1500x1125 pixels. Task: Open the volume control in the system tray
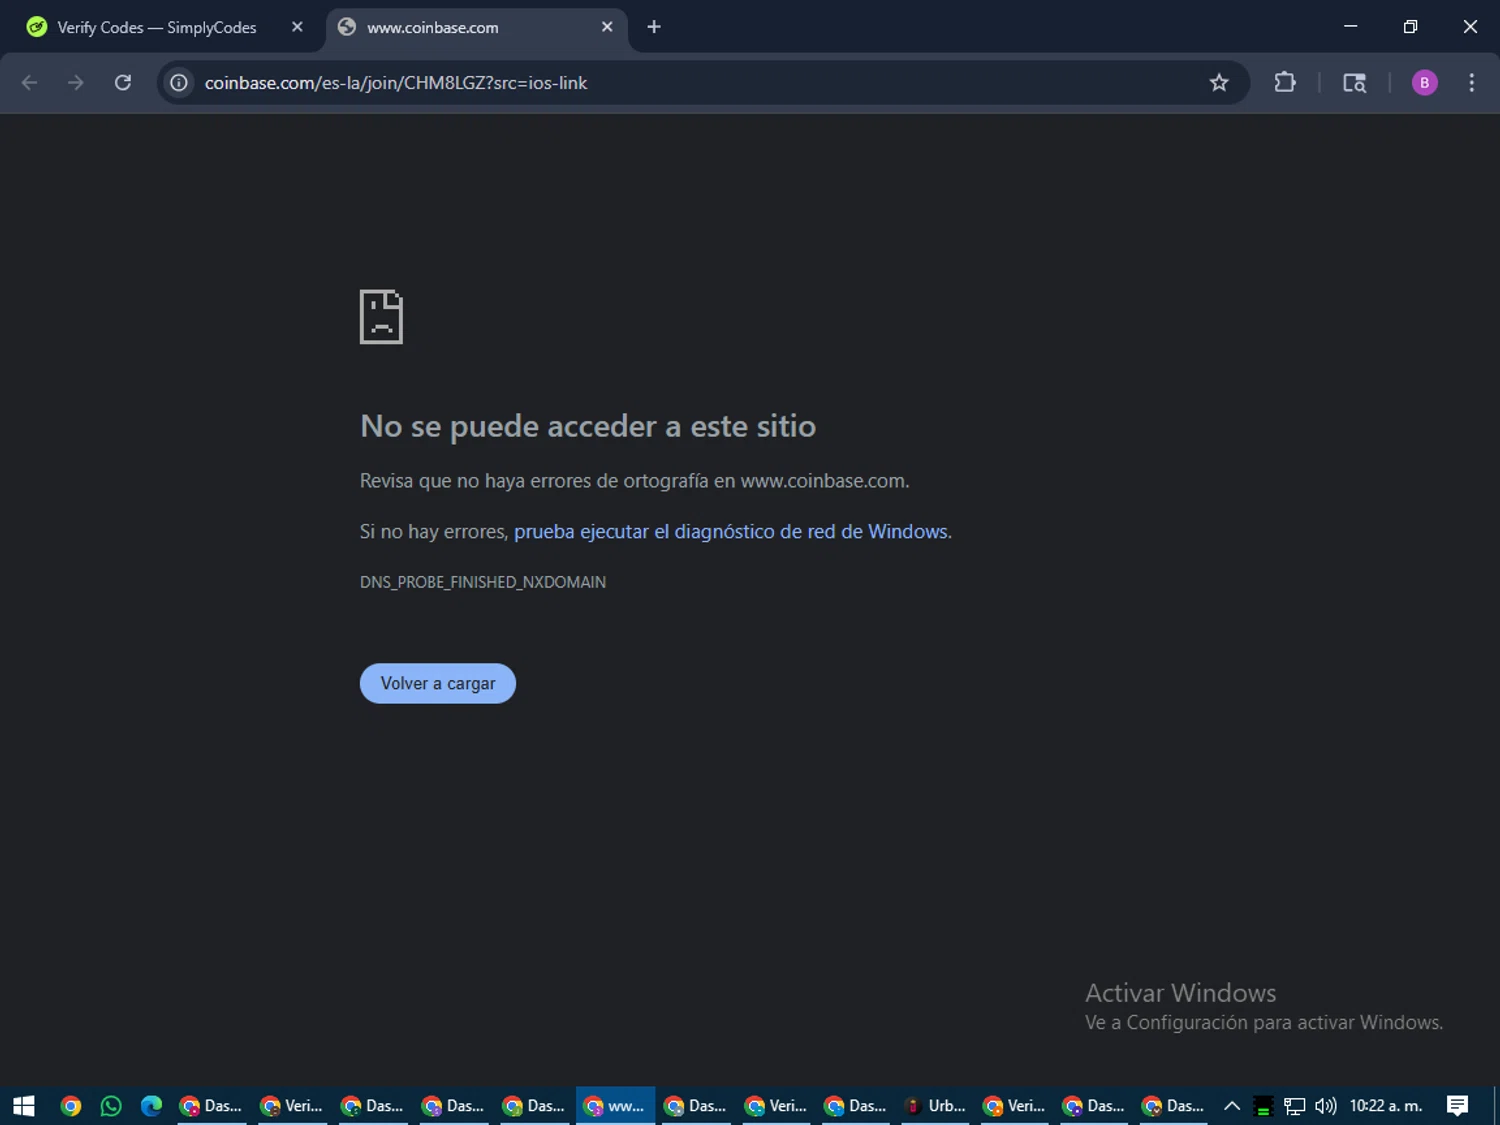click(1326, 1106)
